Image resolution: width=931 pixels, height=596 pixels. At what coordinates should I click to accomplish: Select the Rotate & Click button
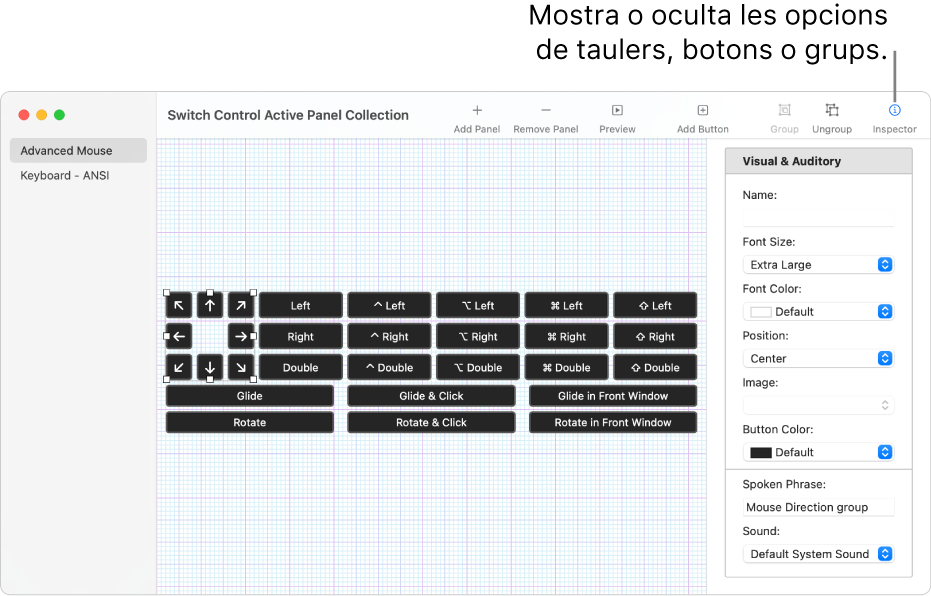431,423
